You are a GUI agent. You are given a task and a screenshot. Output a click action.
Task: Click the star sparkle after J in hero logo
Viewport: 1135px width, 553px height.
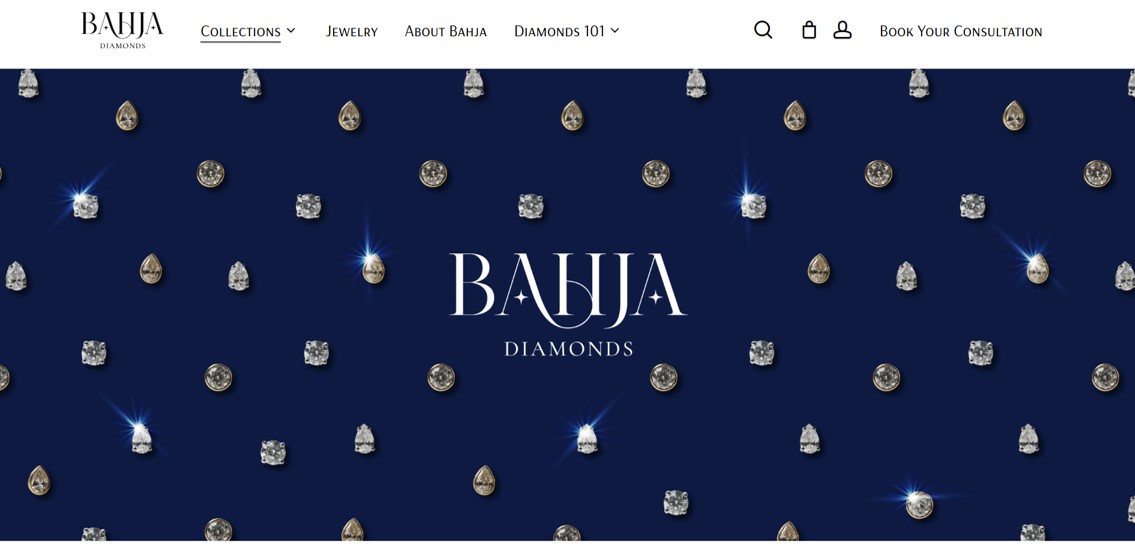(x=655, y=297)
